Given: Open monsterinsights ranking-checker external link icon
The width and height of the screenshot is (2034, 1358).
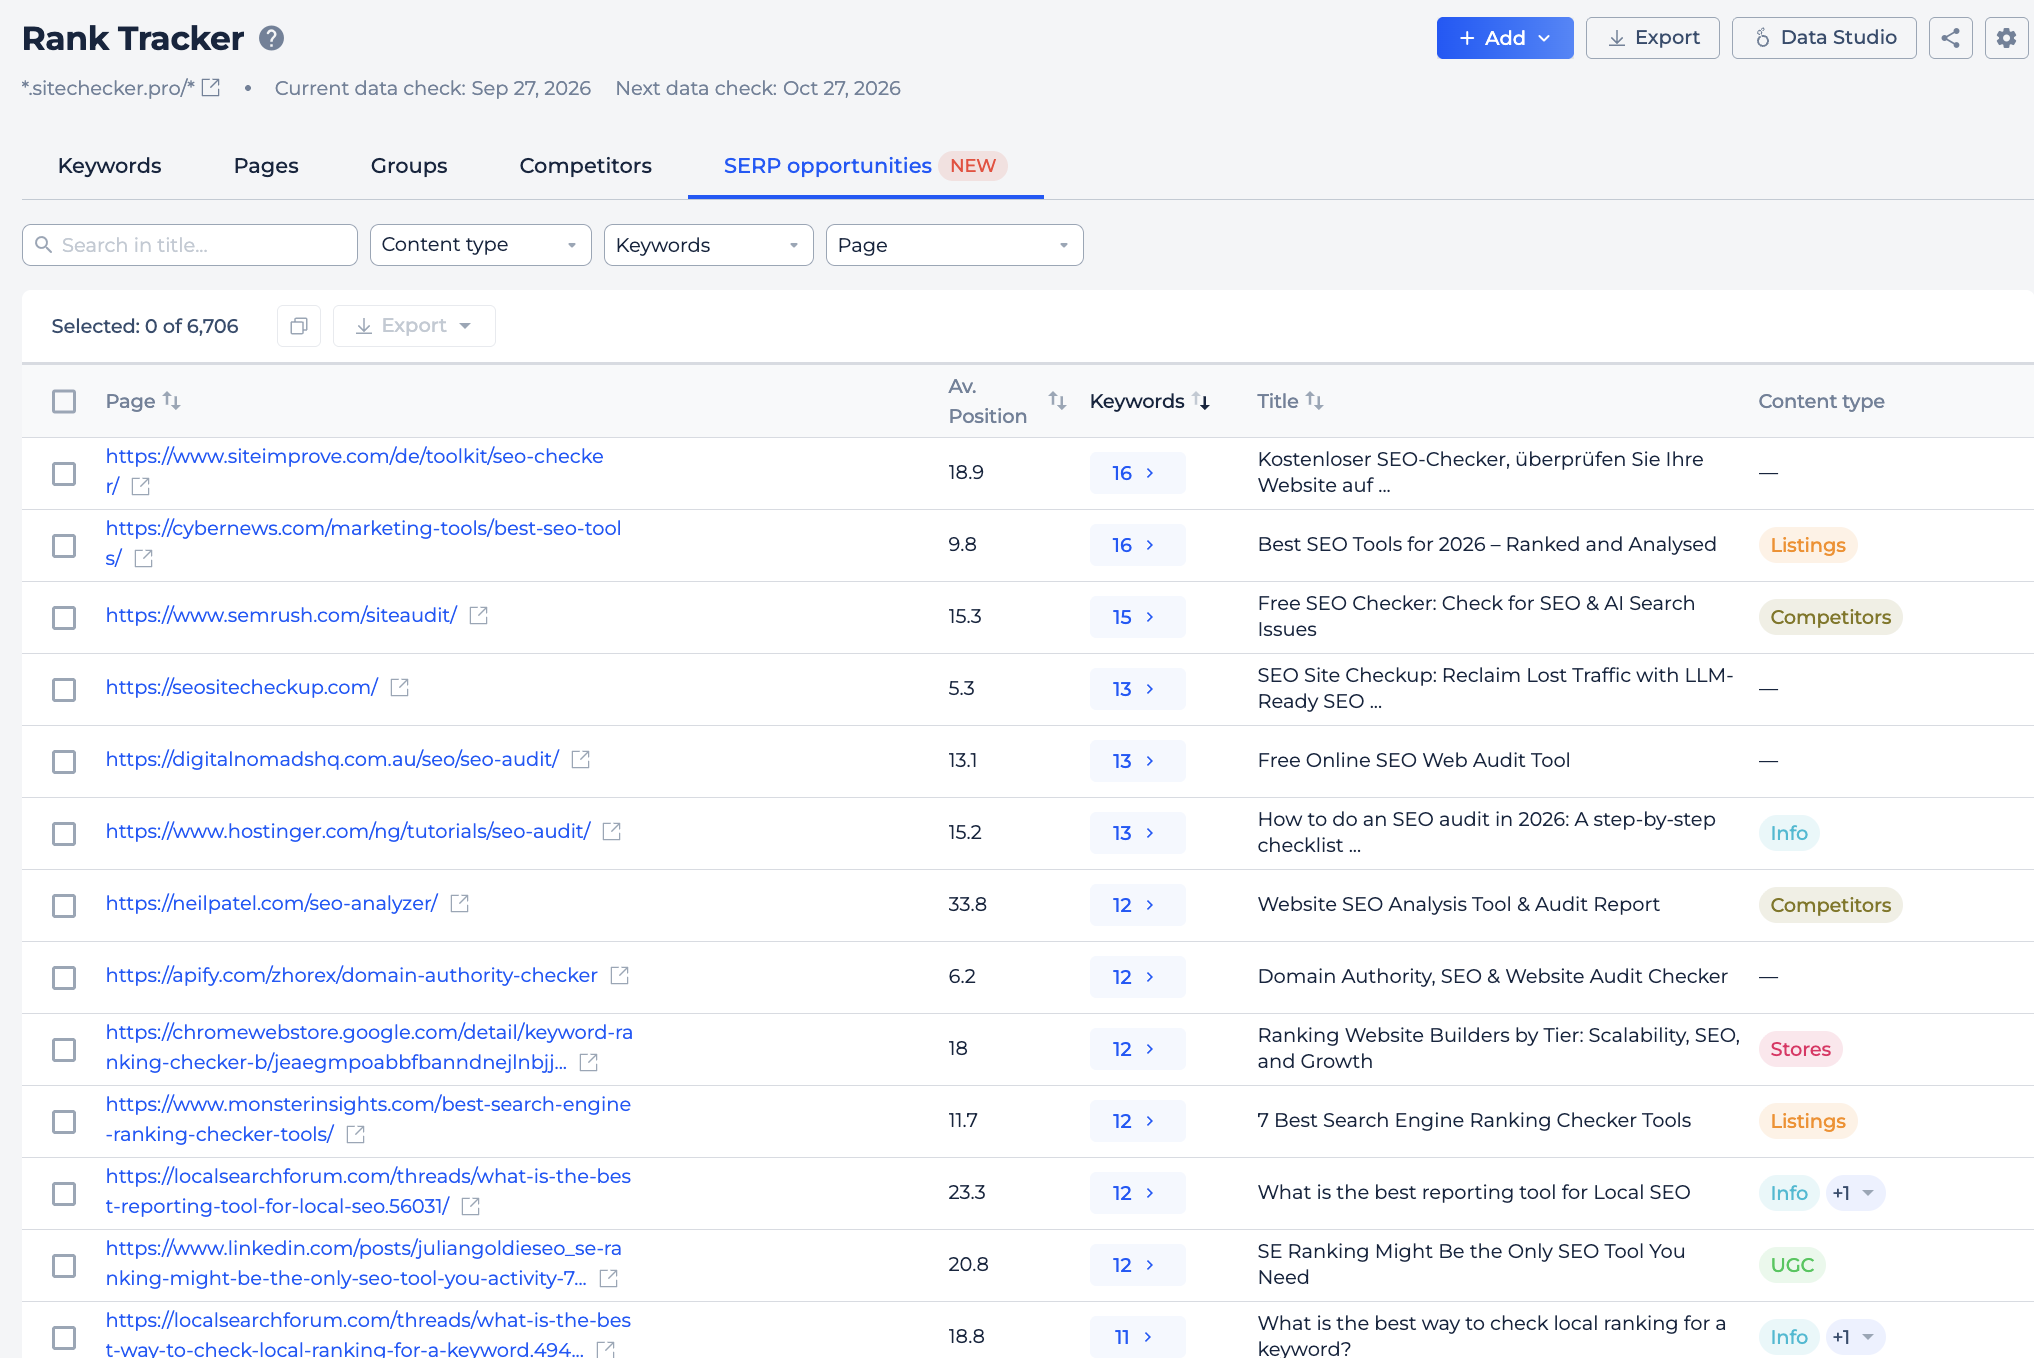Looking at the screenshot, I should 356,1135.
